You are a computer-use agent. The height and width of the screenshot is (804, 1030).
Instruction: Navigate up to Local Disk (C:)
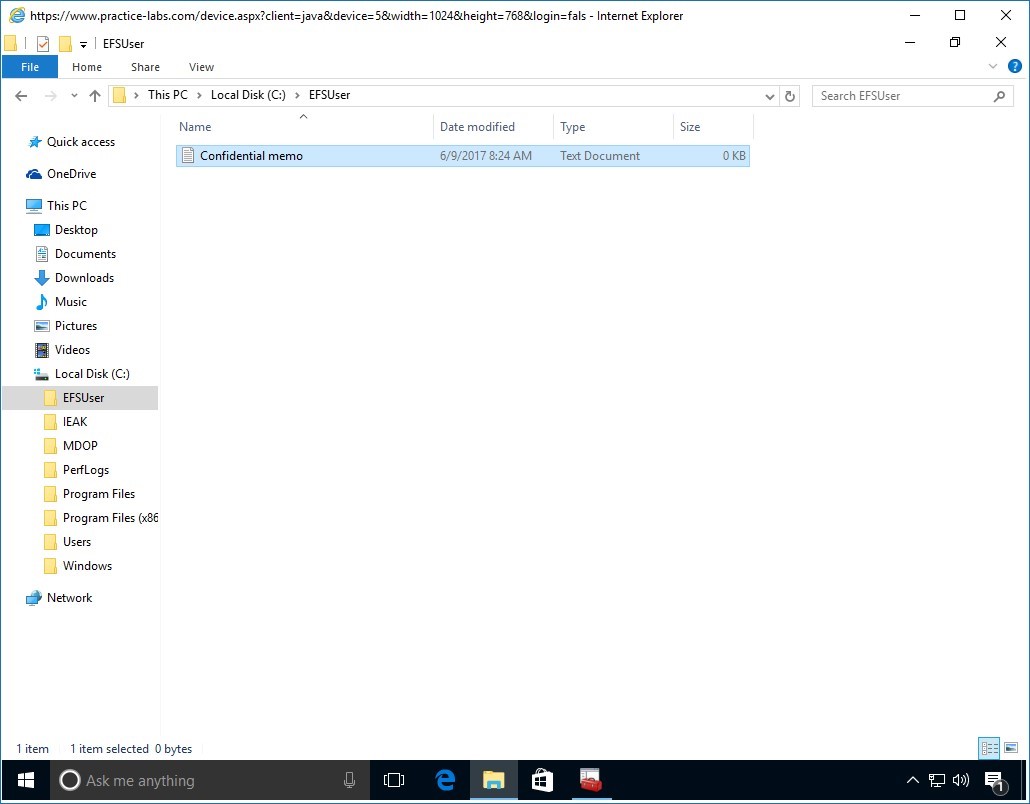click(x=95, y=95)
